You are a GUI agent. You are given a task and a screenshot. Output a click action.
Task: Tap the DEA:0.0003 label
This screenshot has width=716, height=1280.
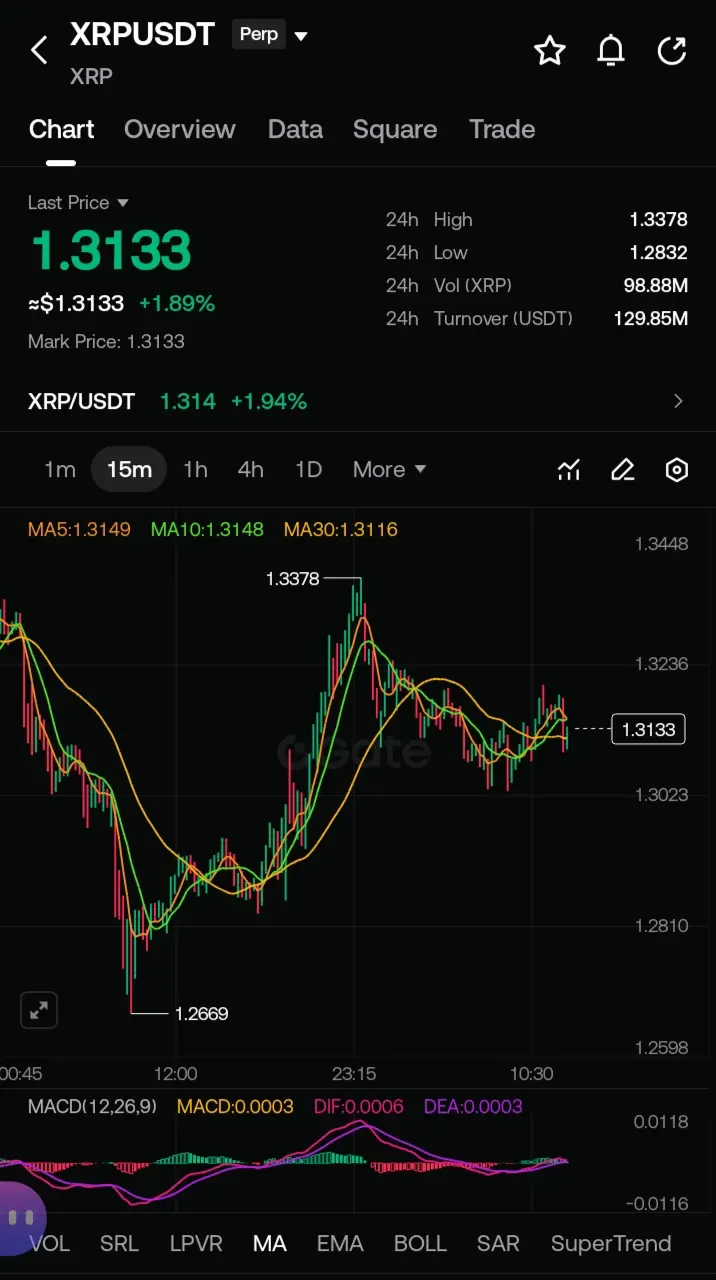click(x=473, y=1107)
